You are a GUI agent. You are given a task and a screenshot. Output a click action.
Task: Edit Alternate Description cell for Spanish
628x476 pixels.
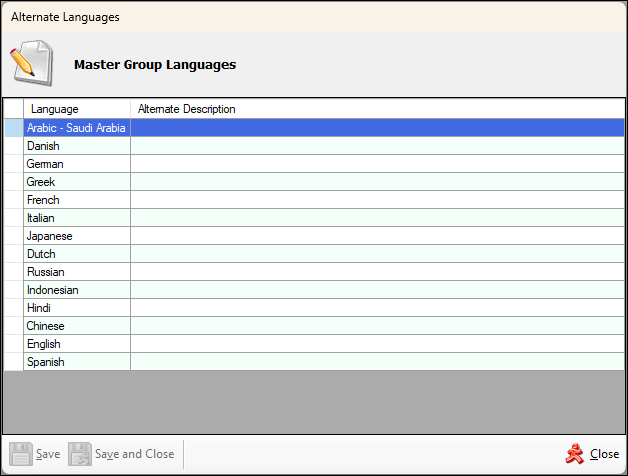point(377,362)
